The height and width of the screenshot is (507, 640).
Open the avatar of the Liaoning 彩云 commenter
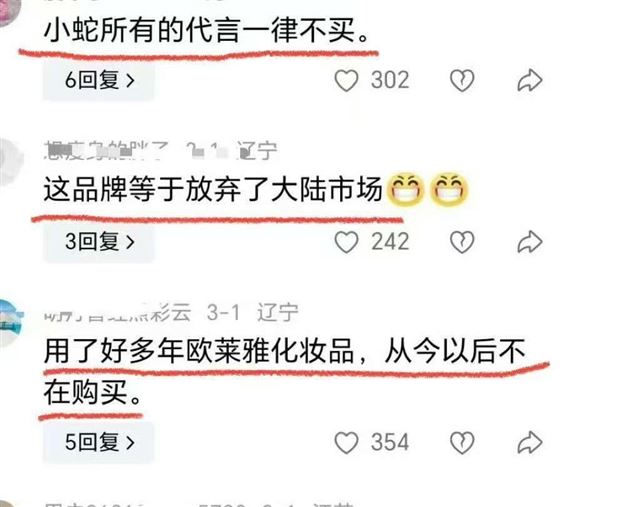click(9, 322)
